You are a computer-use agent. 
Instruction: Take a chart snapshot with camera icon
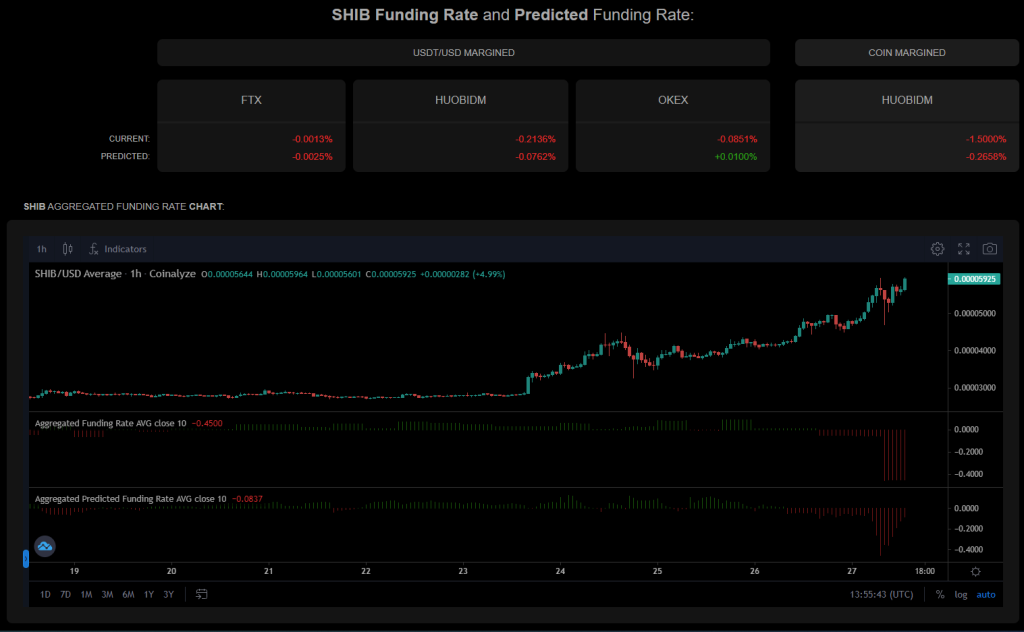(989, 249)
